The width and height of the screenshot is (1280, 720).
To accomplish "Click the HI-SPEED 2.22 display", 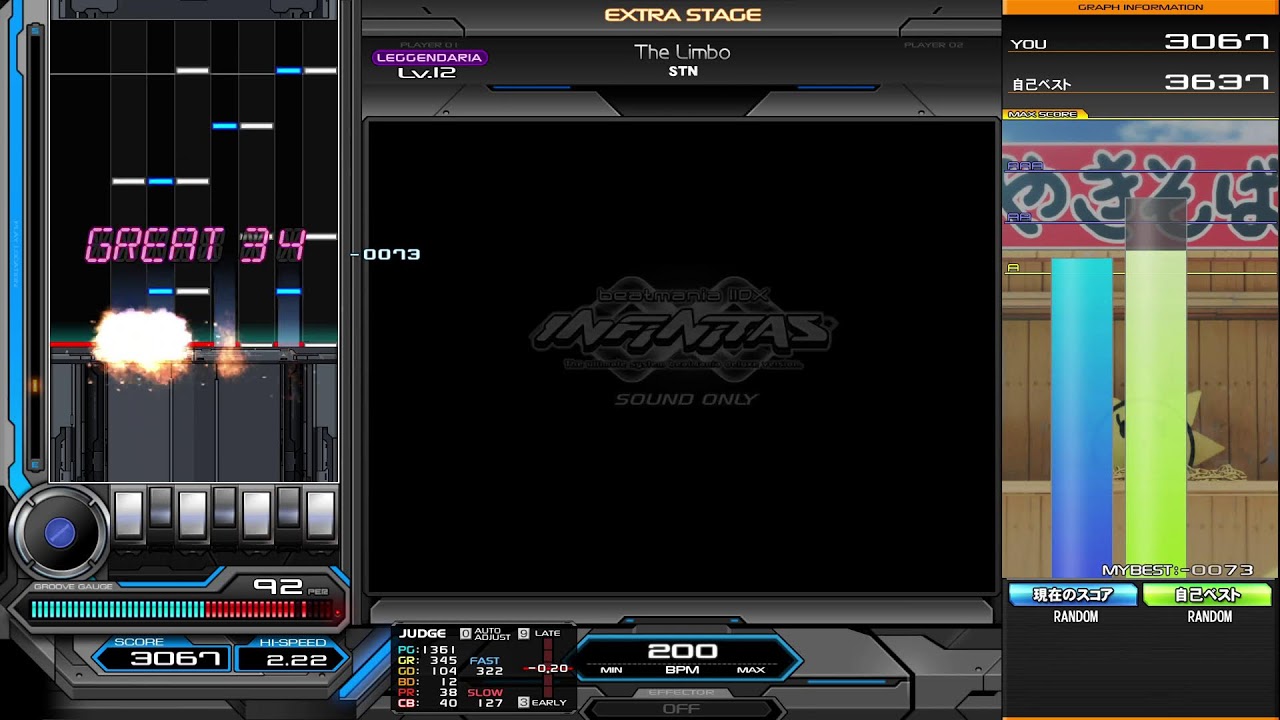I will pos(293,656).
